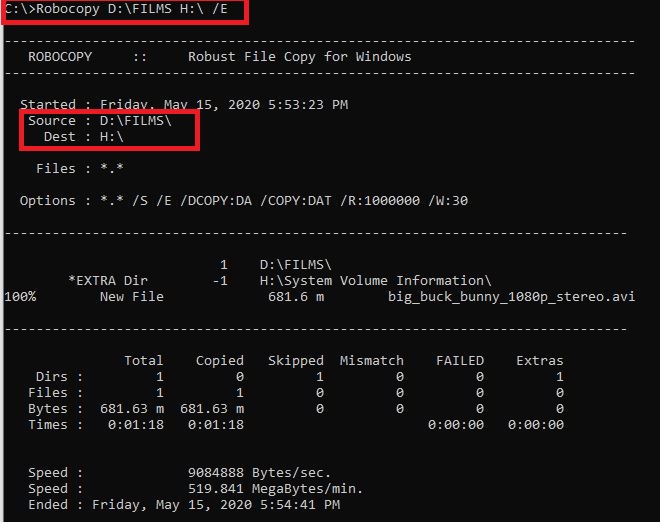This screenshot has width=660, height=522.
Task: Click the Times row label
Action: (55, 425)
